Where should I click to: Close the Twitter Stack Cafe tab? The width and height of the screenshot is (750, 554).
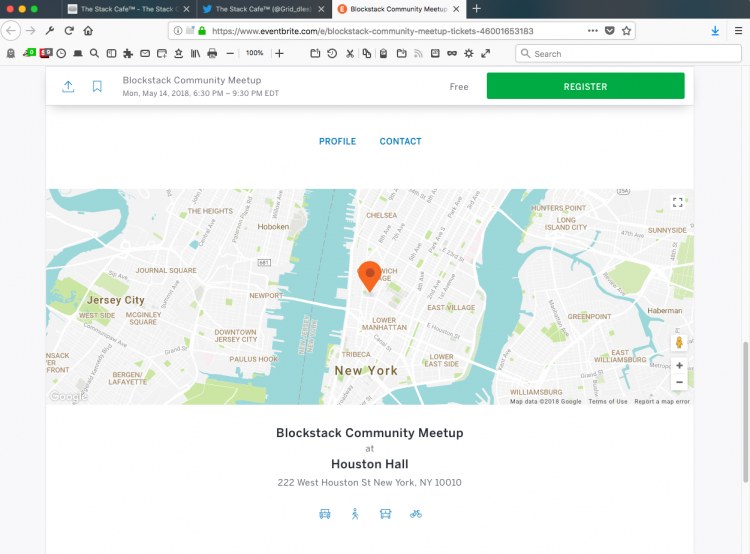[x=321, y=9]
